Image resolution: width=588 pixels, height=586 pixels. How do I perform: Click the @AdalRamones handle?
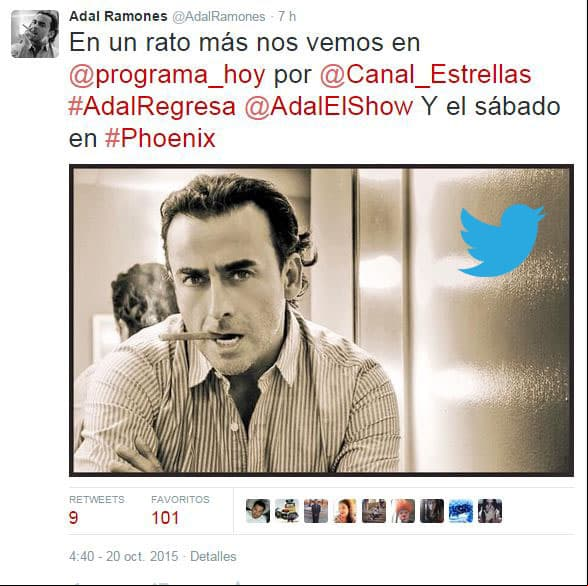[x=219, y=17]
